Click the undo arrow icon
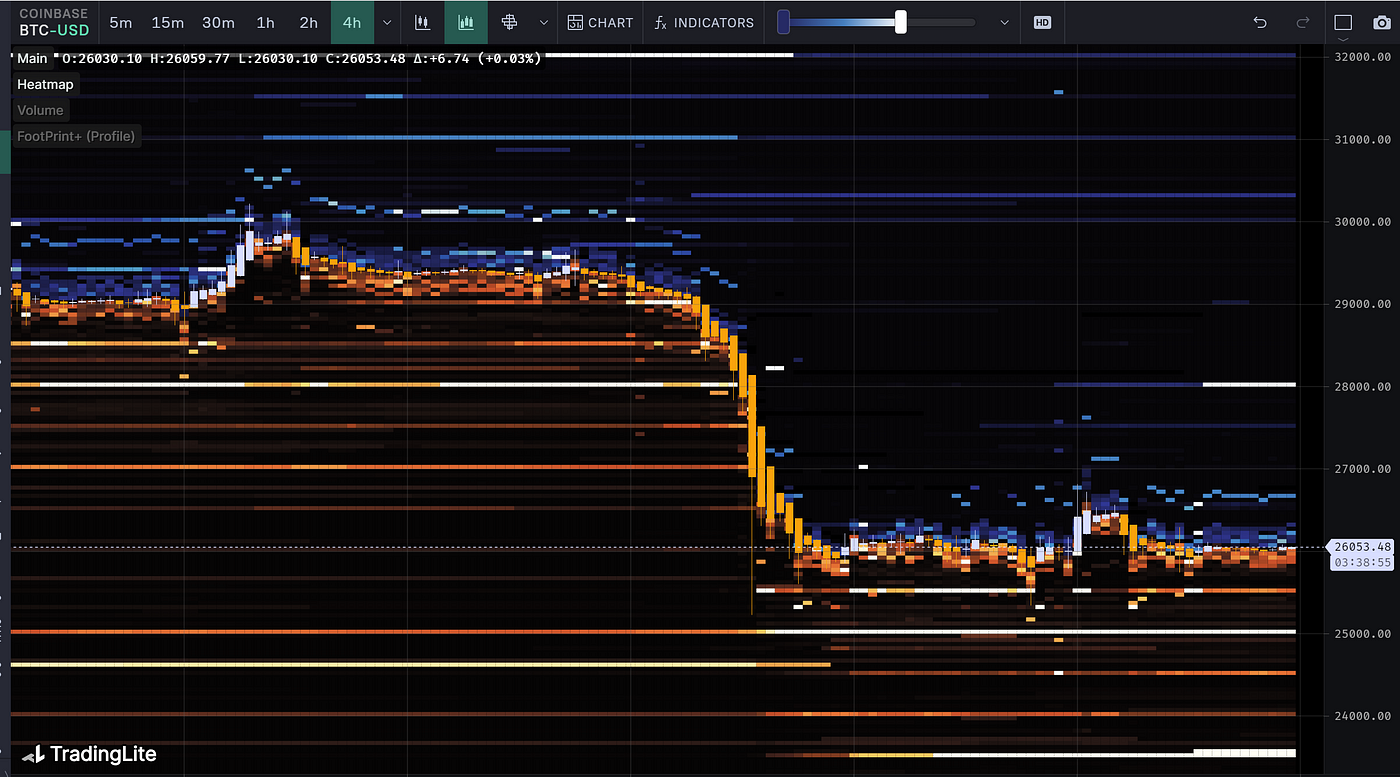 pos(1260,22)
